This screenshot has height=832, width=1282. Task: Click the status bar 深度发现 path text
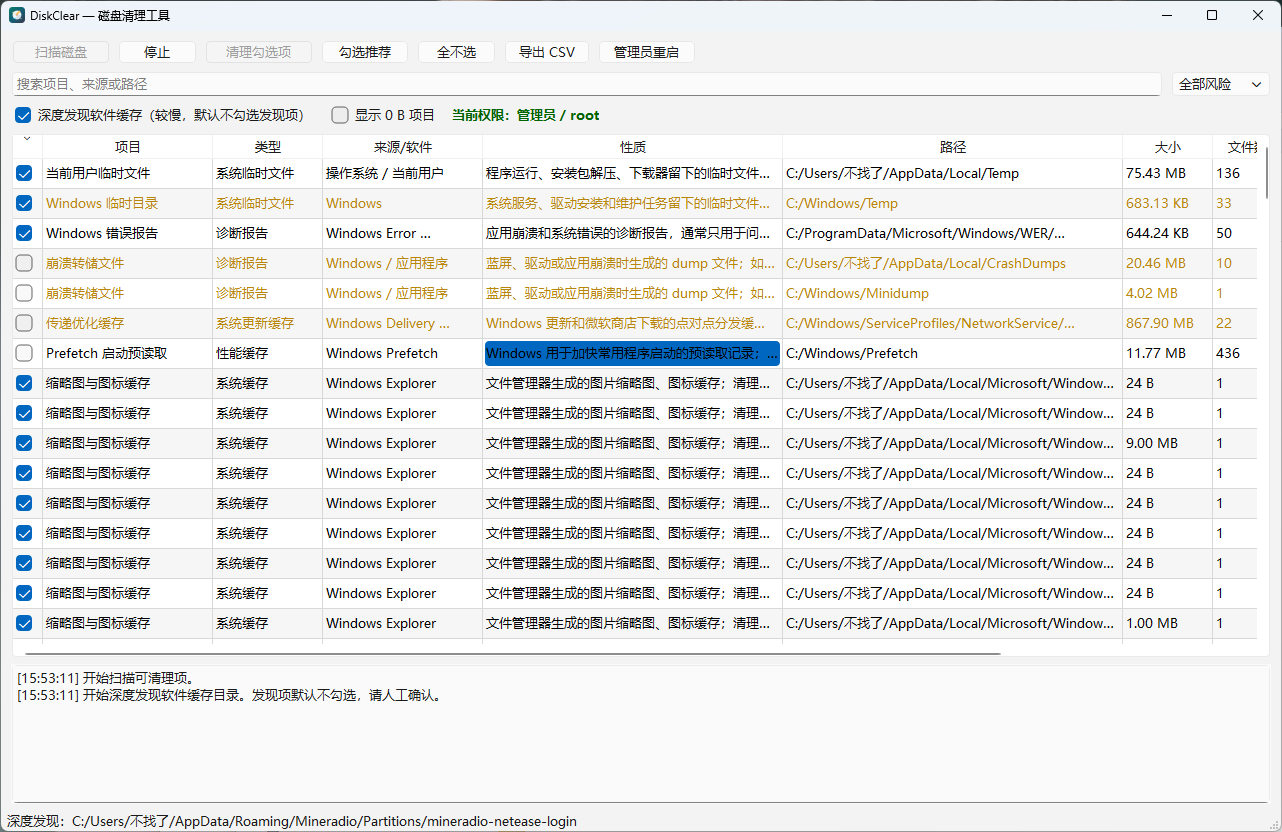(292, 821)
